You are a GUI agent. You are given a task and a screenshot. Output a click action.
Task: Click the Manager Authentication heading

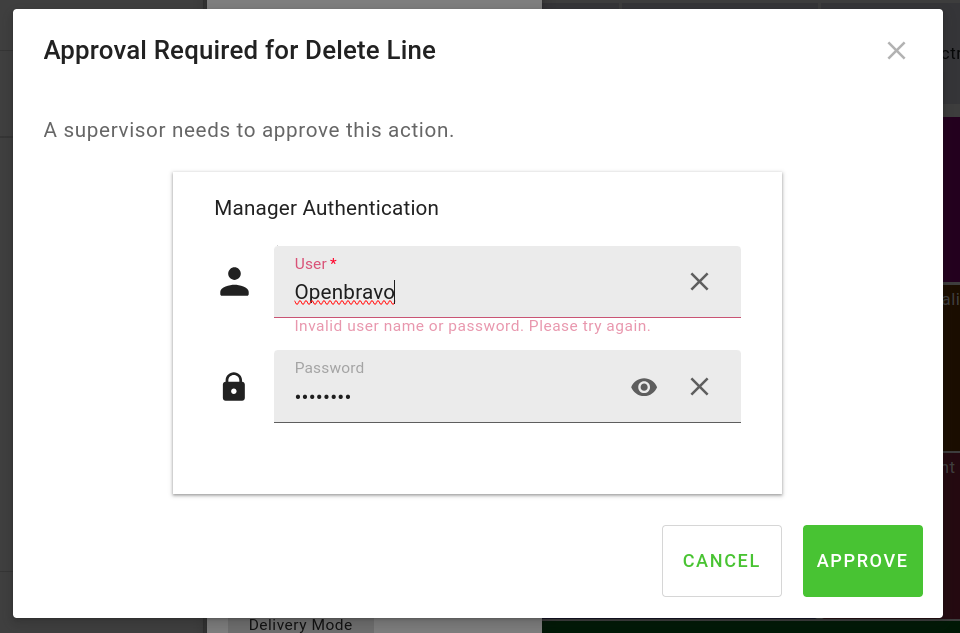[326, 208]
